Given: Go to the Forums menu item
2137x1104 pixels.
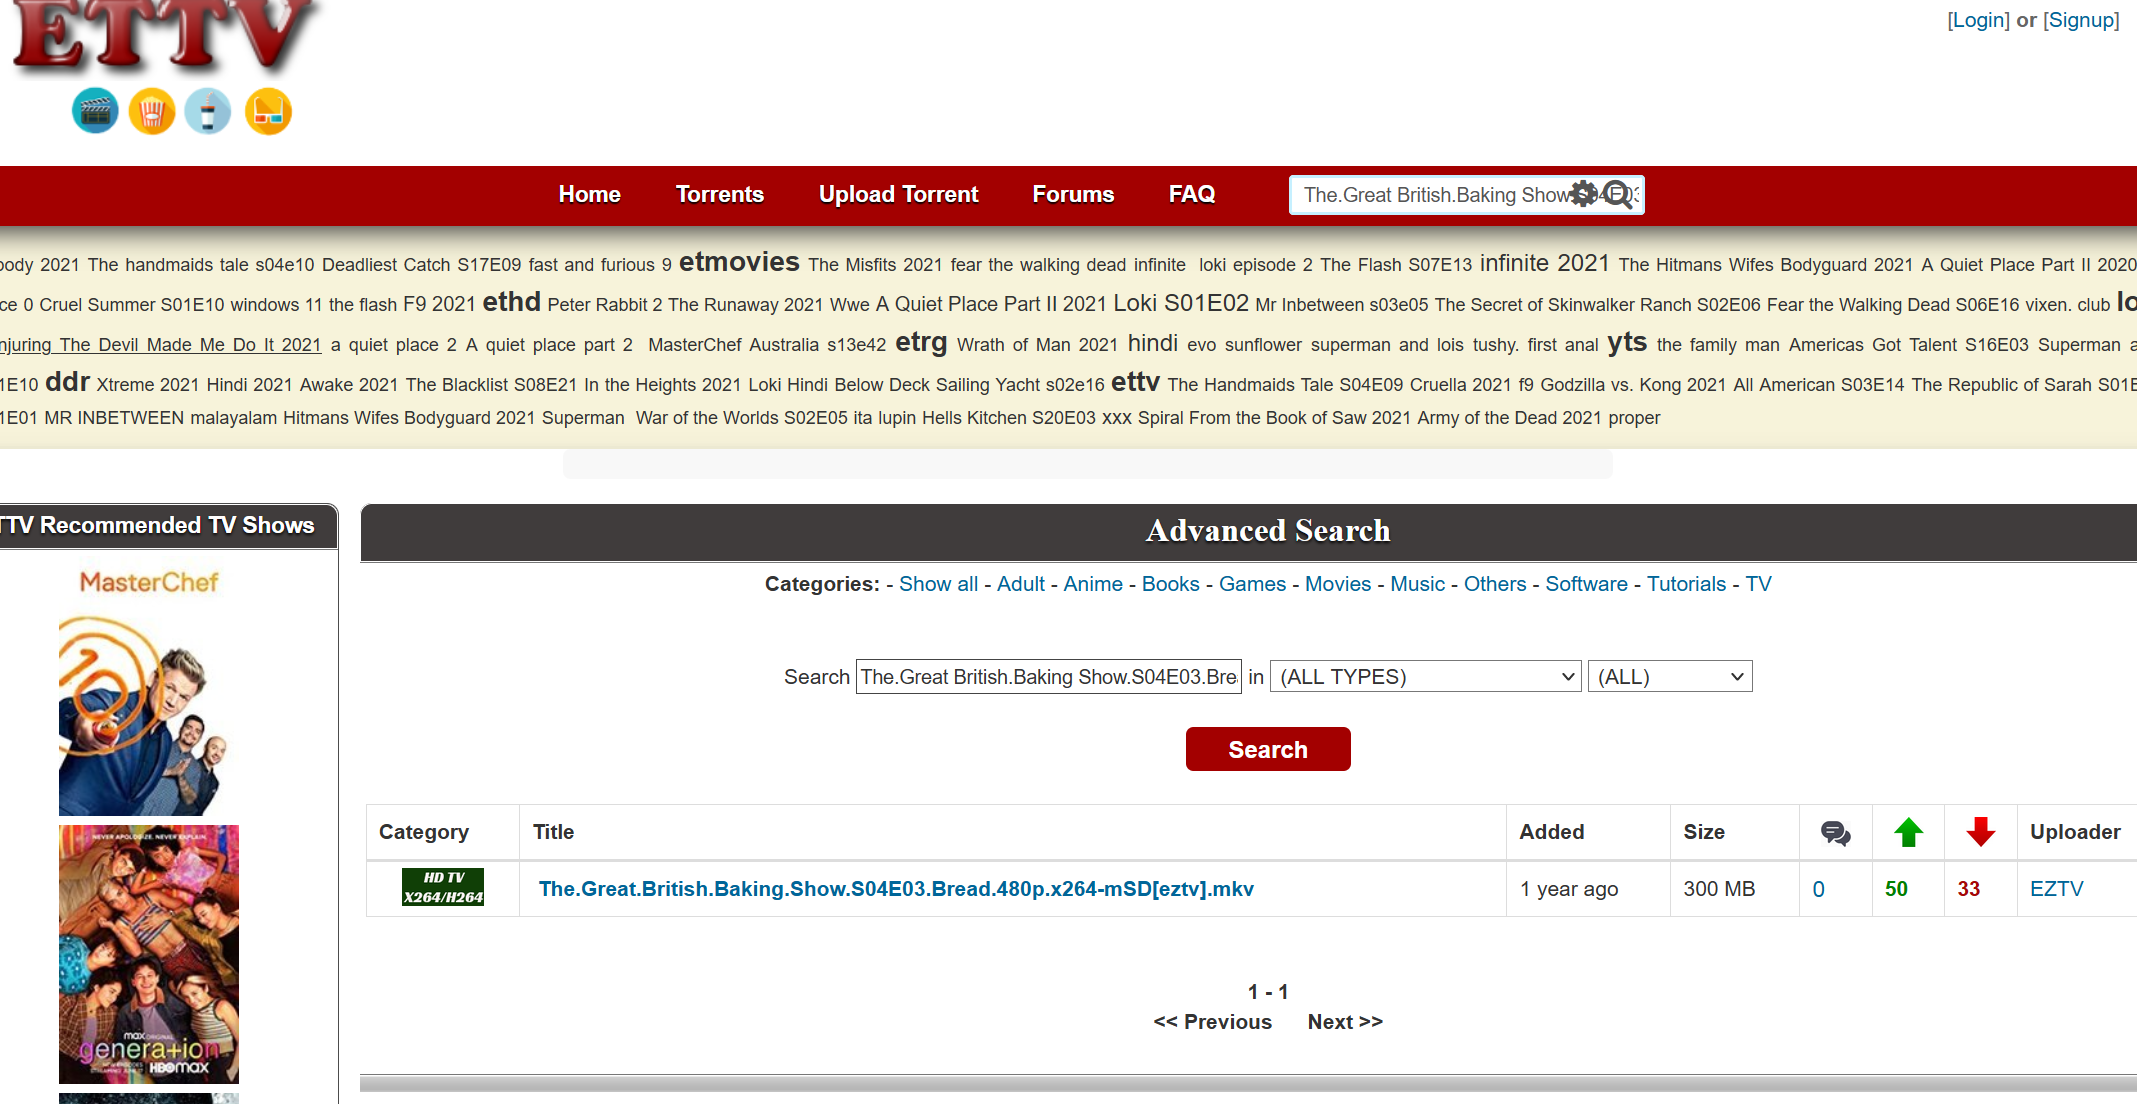Looking at the screenshot, I should coord(1073,194).
